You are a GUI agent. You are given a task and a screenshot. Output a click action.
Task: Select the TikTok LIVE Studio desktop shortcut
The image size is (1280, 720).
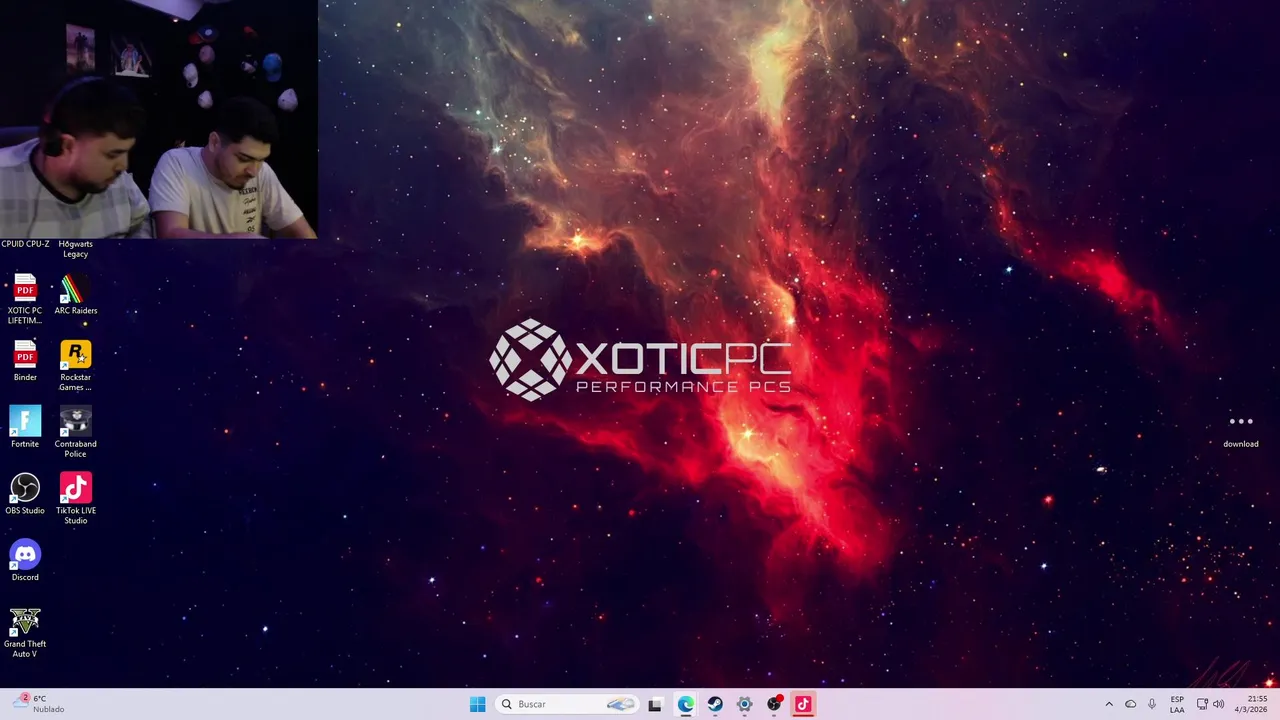point(75,499)
